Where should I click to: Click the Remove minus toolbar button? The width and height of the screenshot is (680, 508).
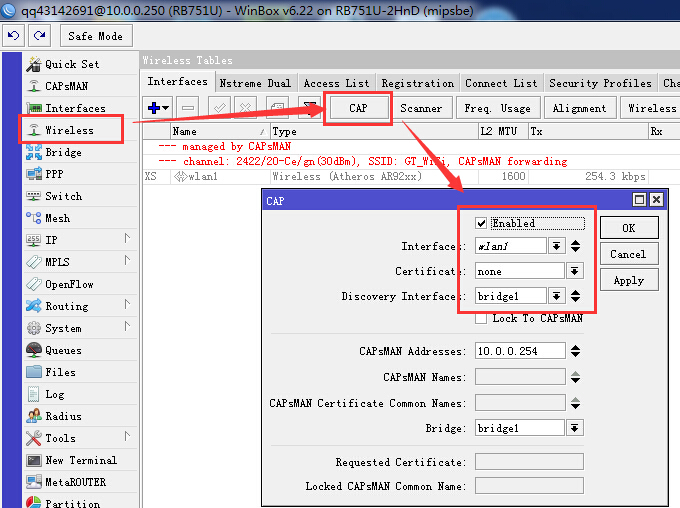(188, 108)
